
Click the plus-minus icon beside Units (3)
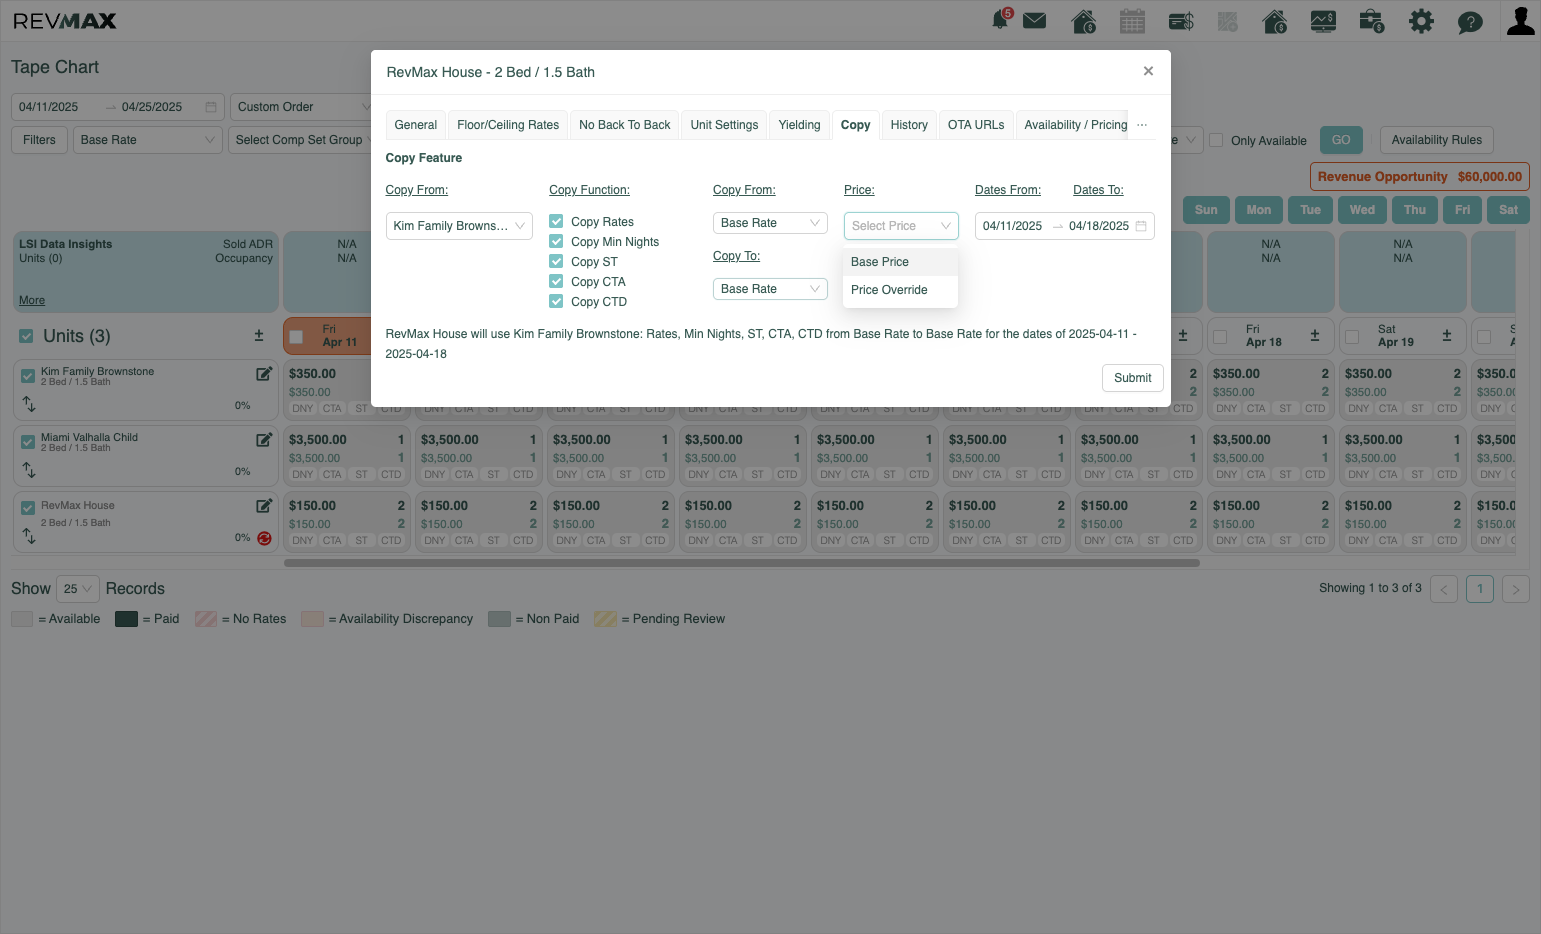click(259, 336)
